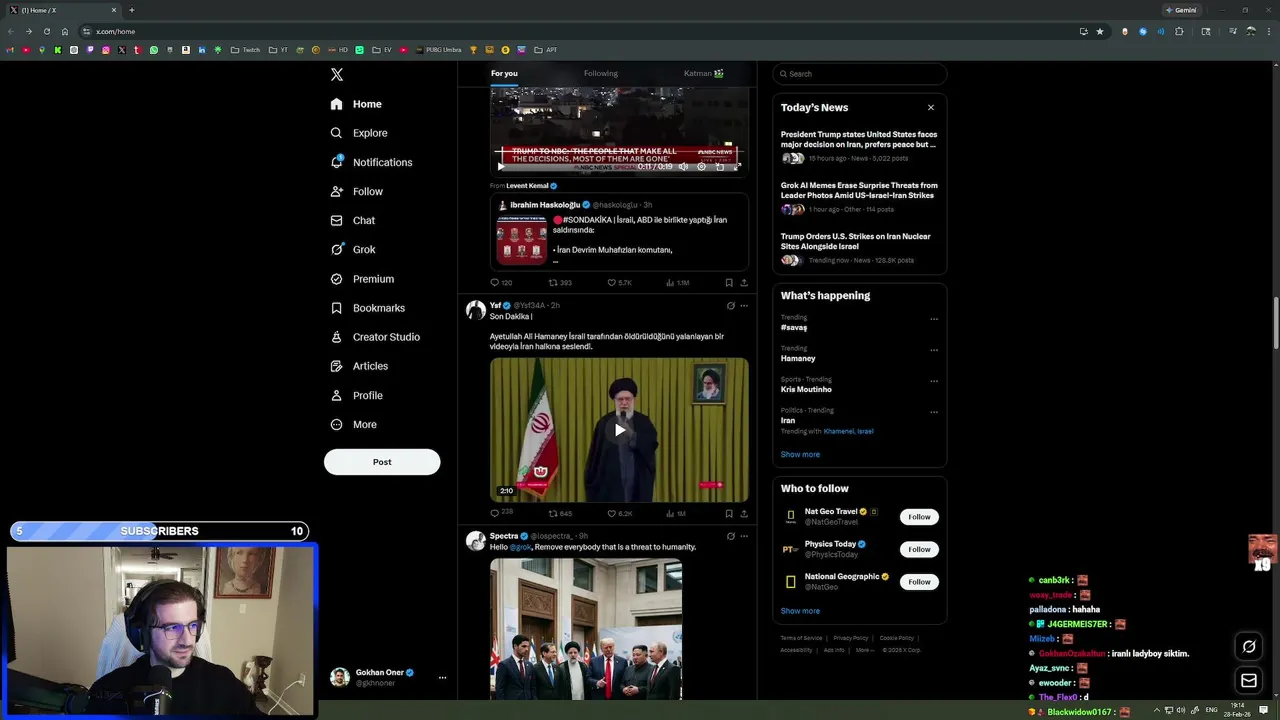Screen dimensions: 1280x720
Task: Click the Articles icon in sidebar
Action: point(336,366)
